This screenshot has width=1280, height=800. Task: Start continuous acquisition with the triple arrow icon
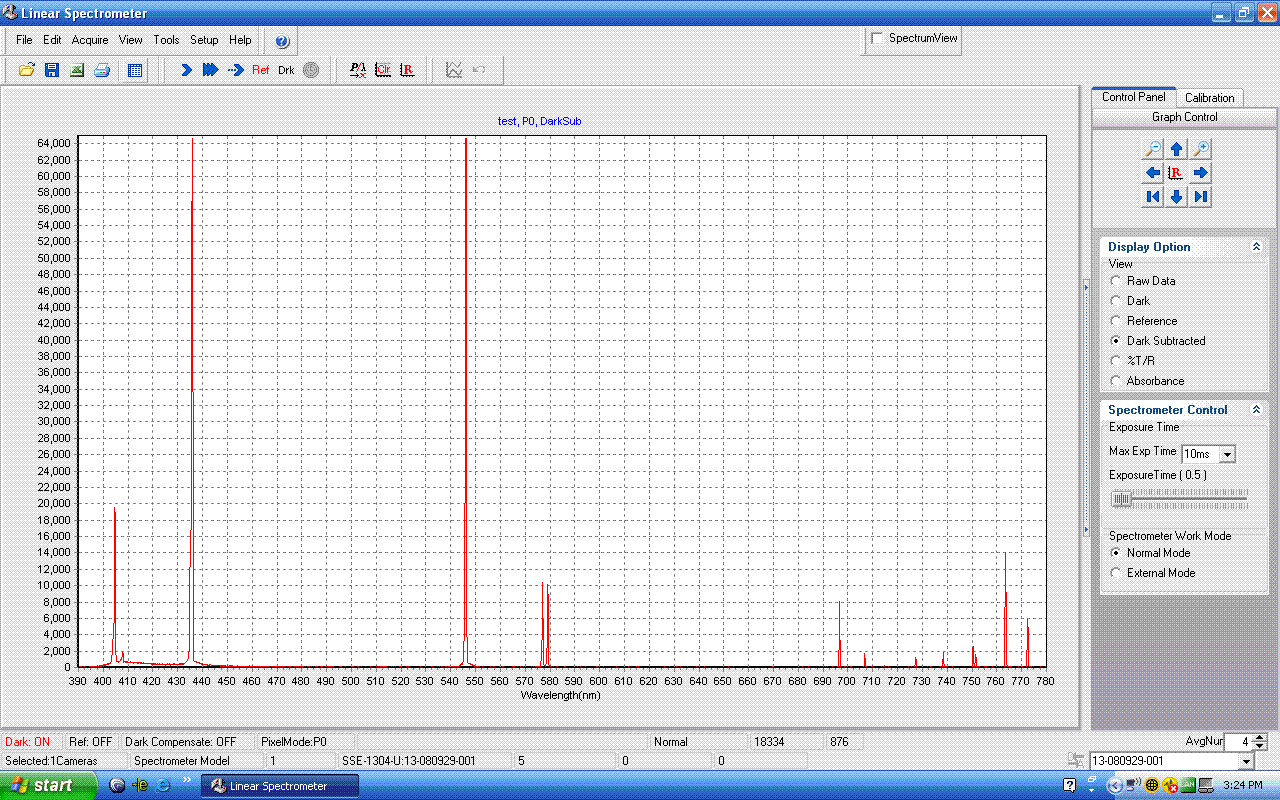tap(210, 70)
